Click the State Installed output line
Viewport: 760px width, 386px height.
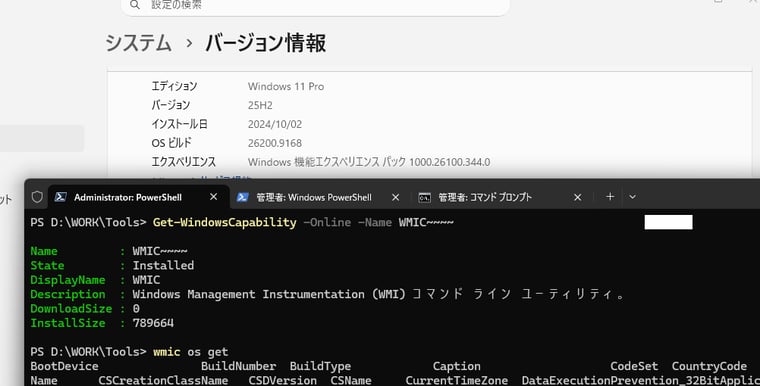[x=112, y=265]
